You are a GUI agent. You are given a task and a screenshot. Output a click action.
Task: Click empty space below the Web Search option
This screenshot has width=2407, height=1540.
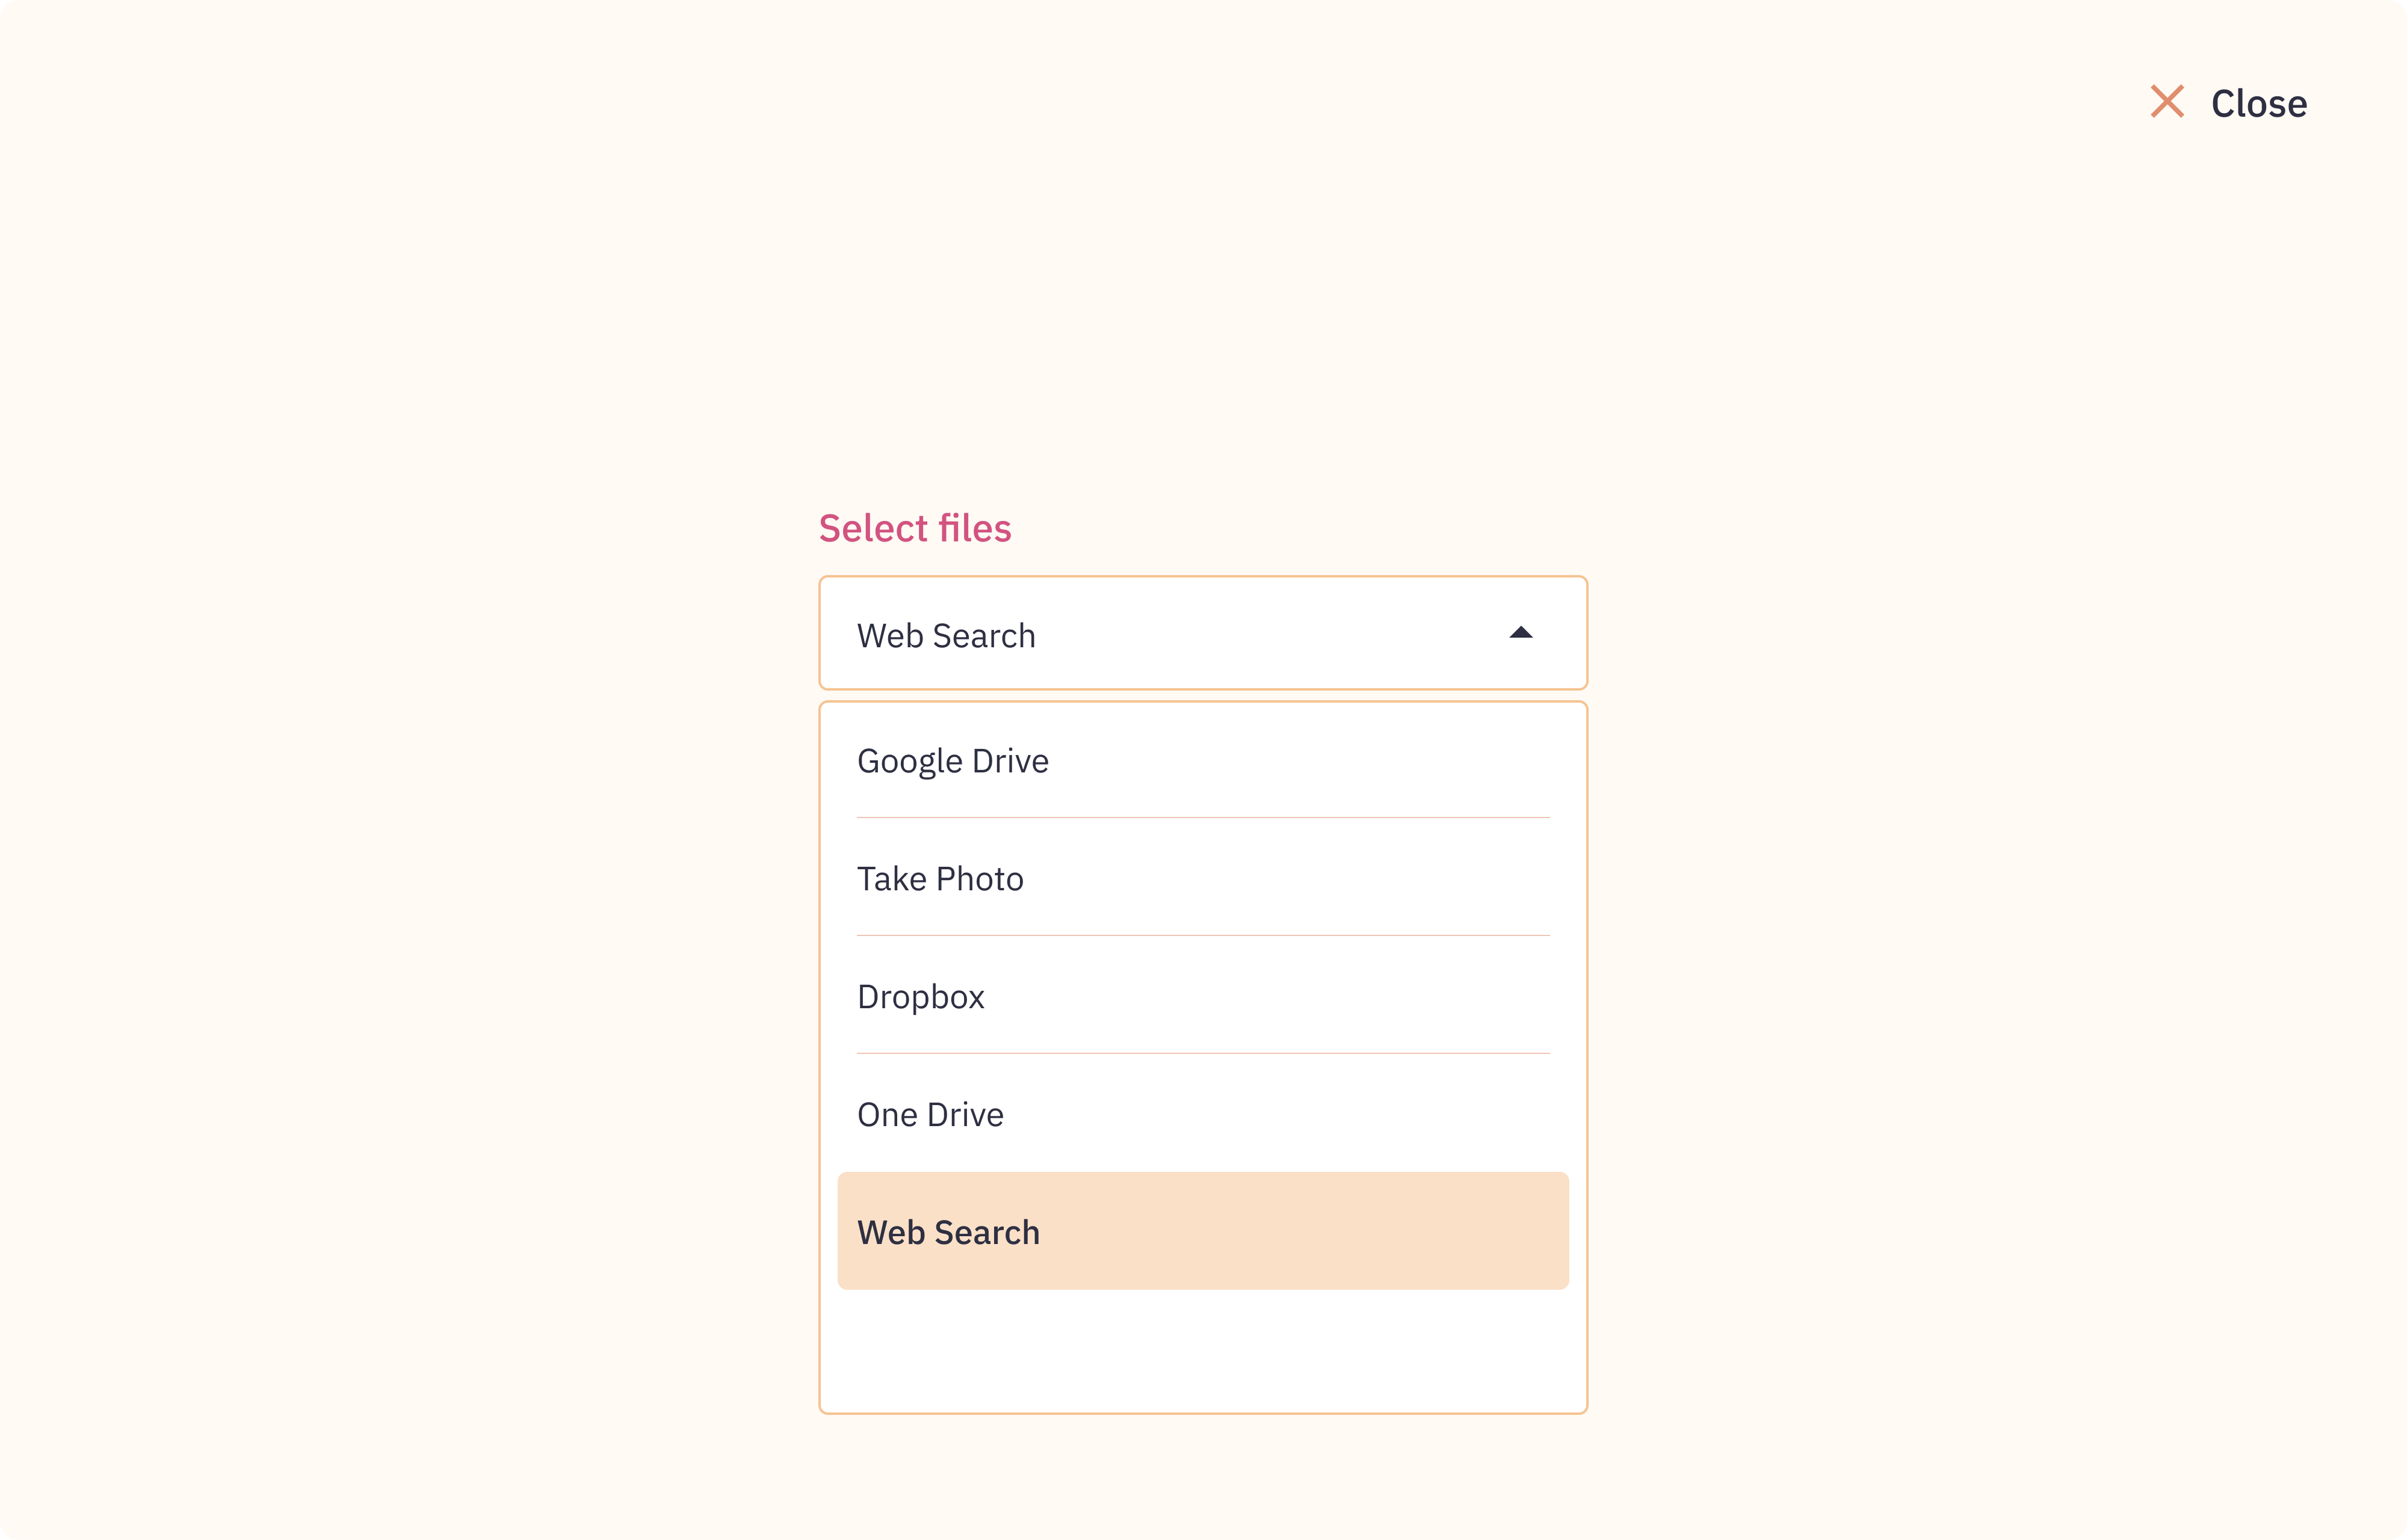coord(1202,1350)
